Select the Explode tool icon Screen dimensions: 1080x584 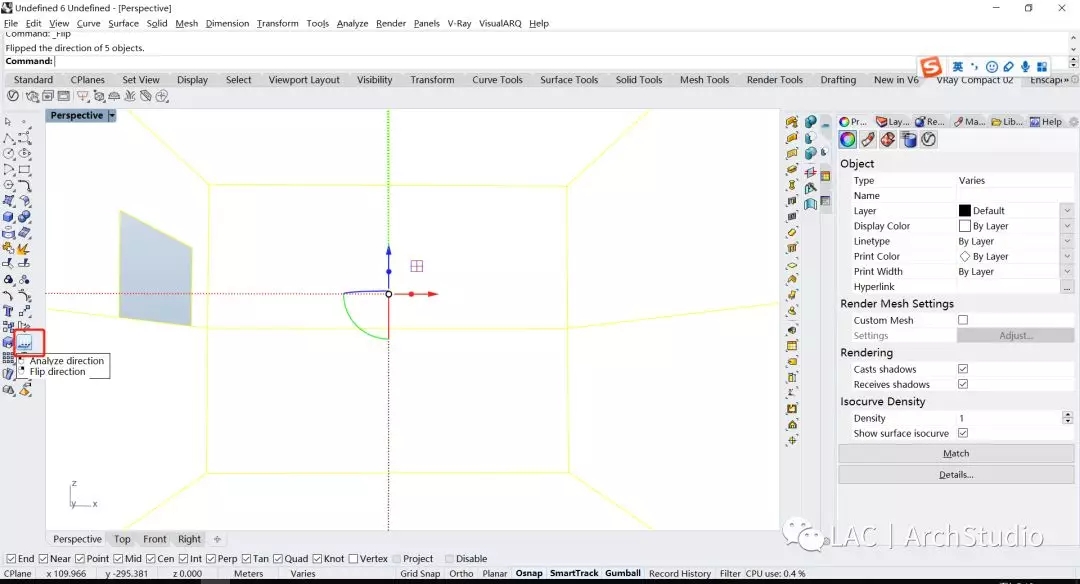coord(24,249)
